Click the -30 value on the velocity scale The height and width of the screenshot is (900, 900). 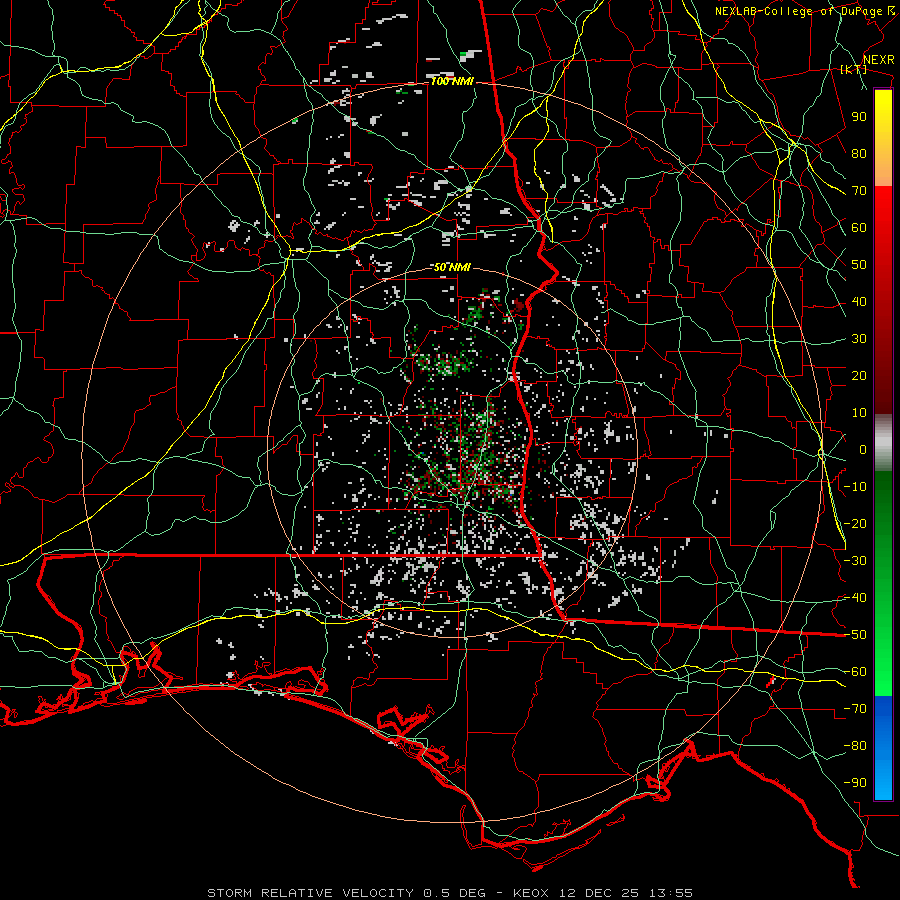pos(855,561)
